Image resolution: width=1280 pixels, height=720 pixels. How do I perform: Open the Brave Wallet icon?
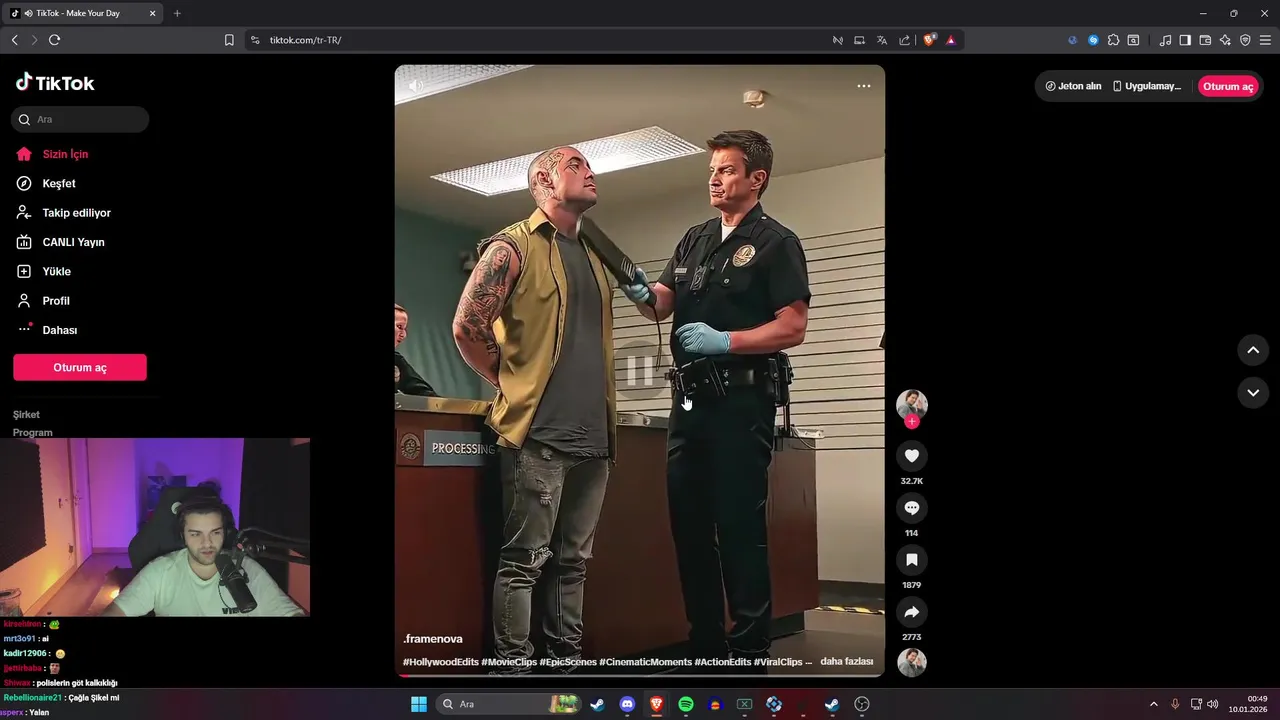tap(1205, 40)
